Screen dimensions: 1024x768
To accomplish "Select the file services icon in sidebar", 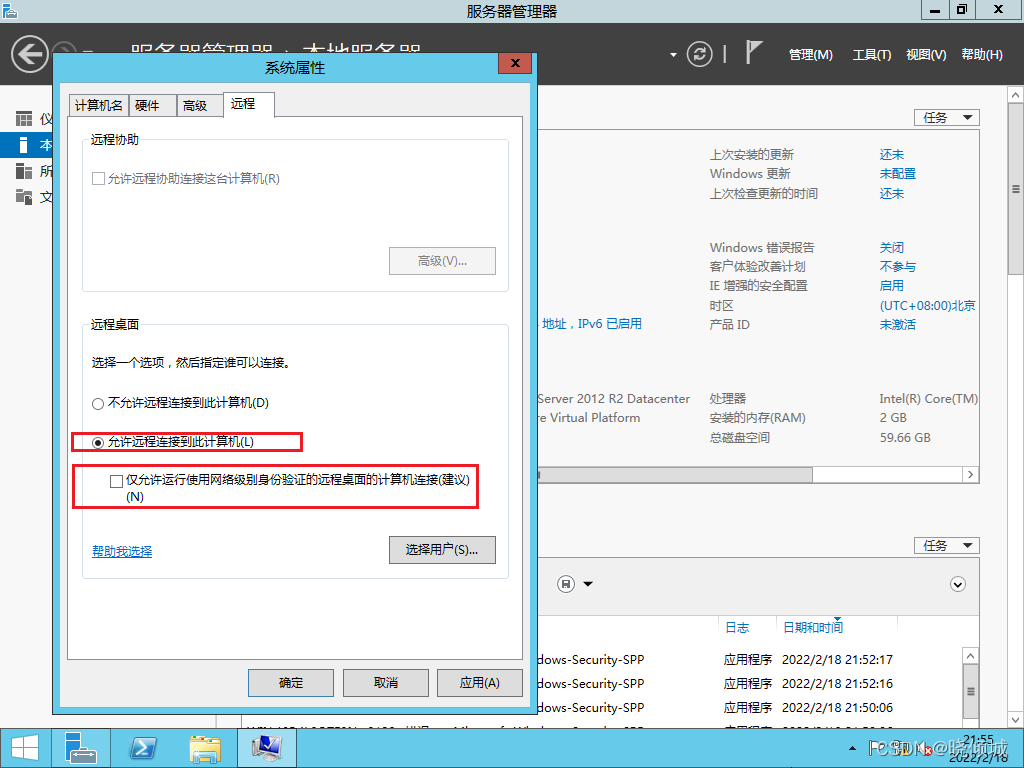I will (24, 197).
